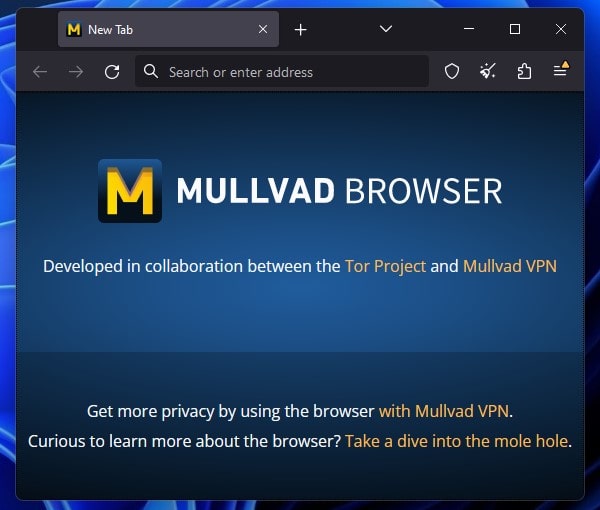Click the Mullvad M favicon on tab

point(74,29)
